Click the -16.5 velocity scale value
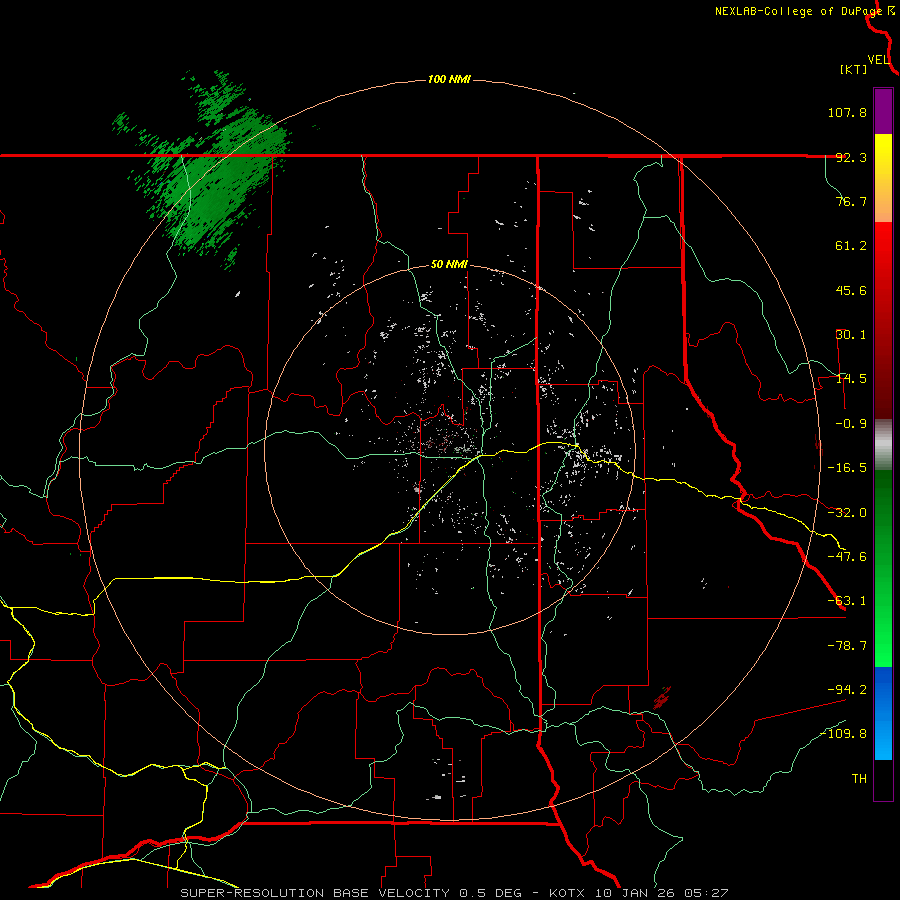 847,468
